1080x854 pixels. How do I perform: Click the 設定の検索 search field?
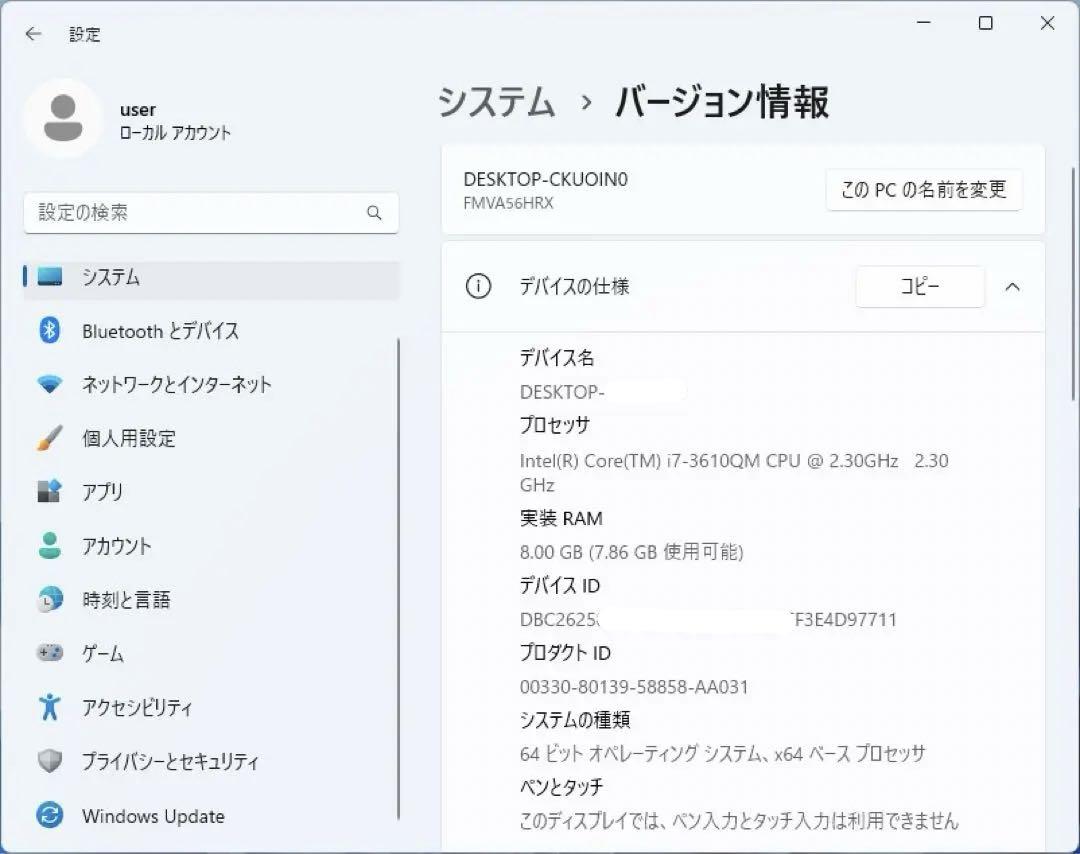pos(211,213)
